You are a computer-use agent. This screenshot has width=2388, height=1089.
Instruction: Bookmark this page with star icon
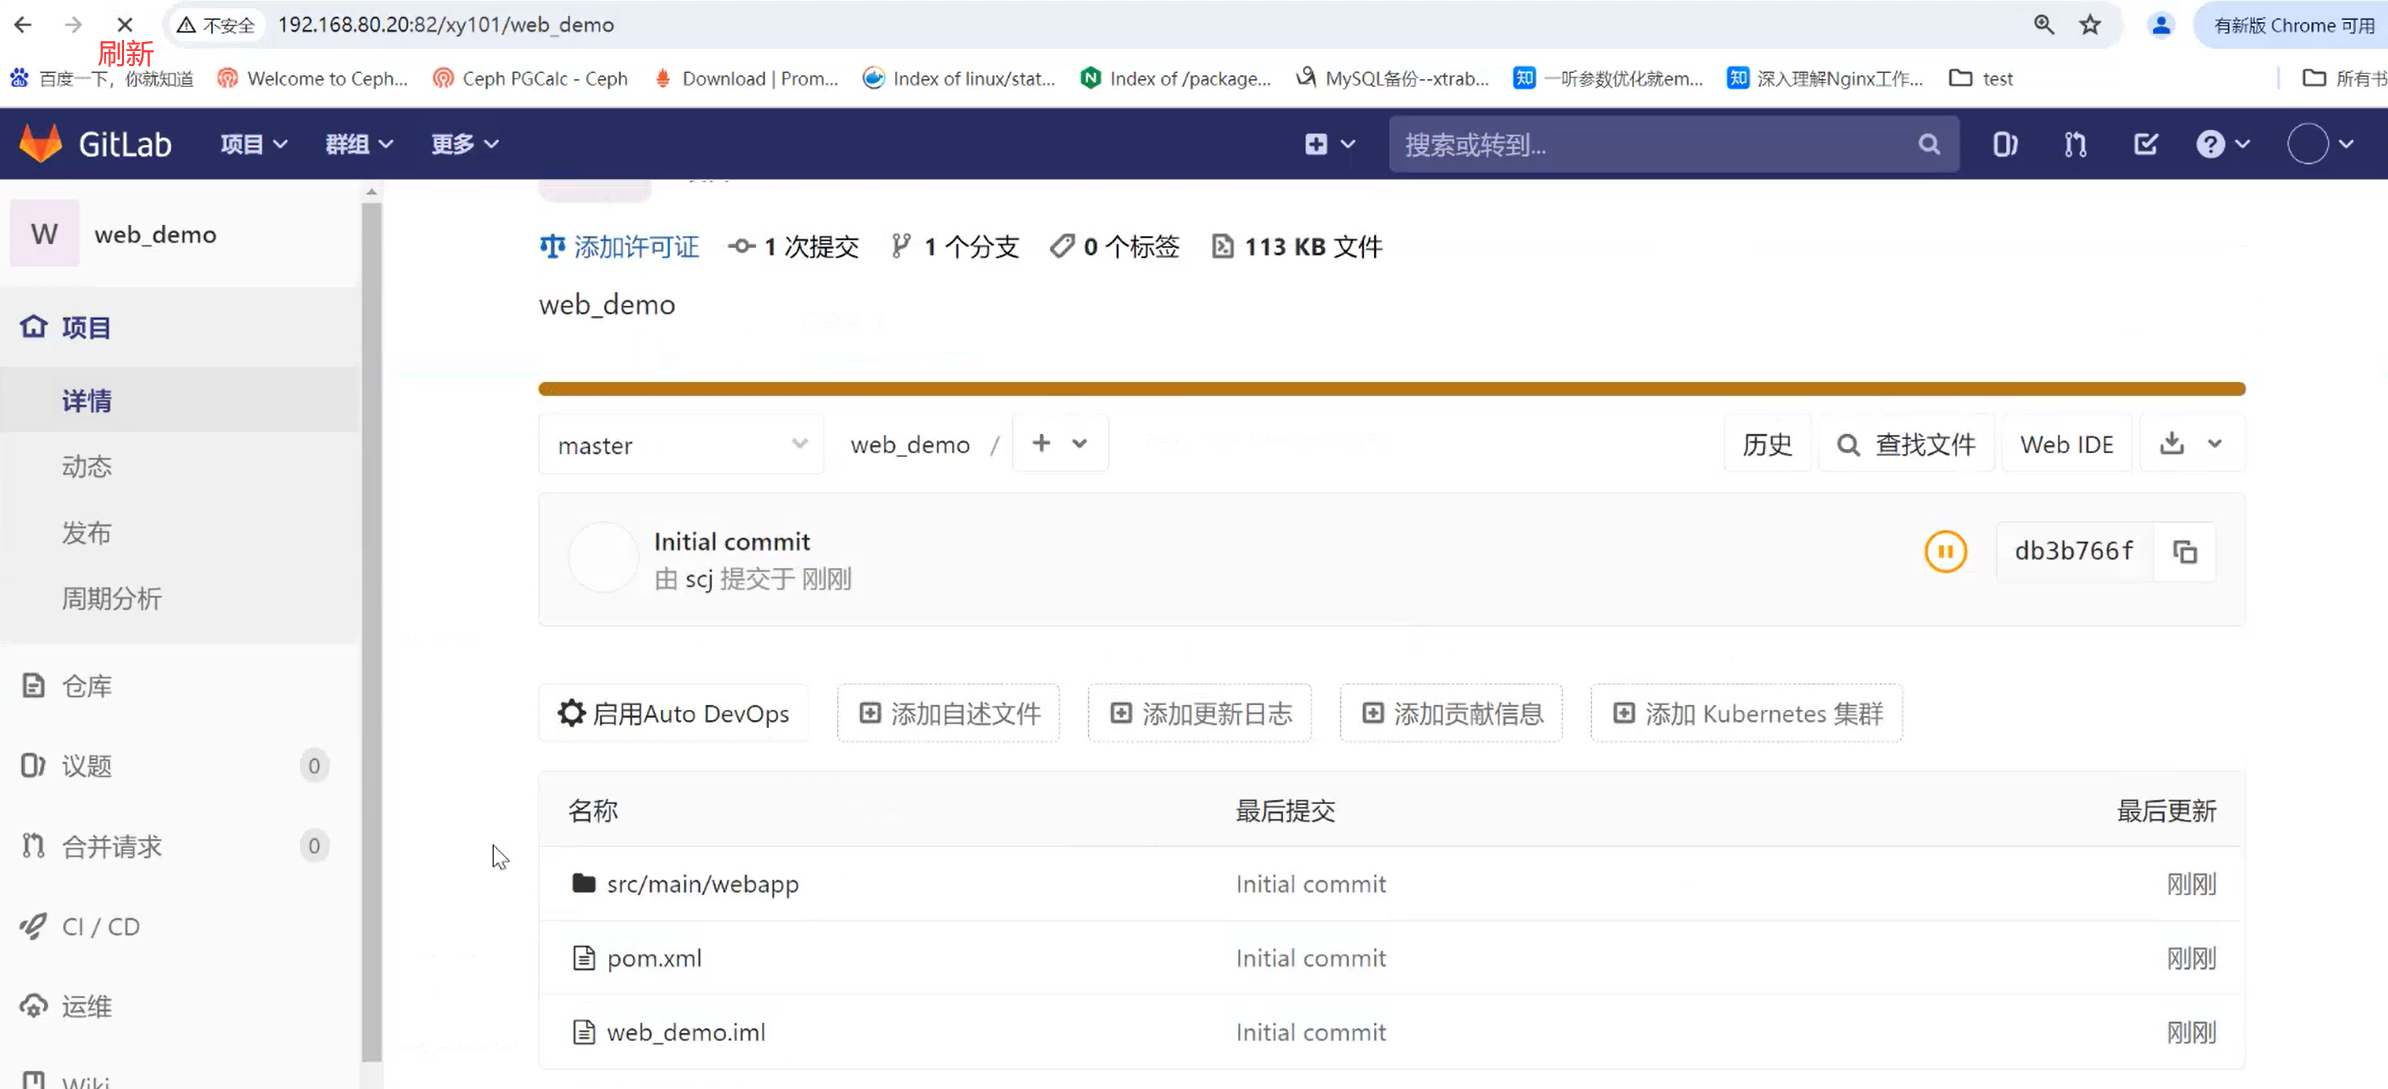click(x=2090, y=25)
